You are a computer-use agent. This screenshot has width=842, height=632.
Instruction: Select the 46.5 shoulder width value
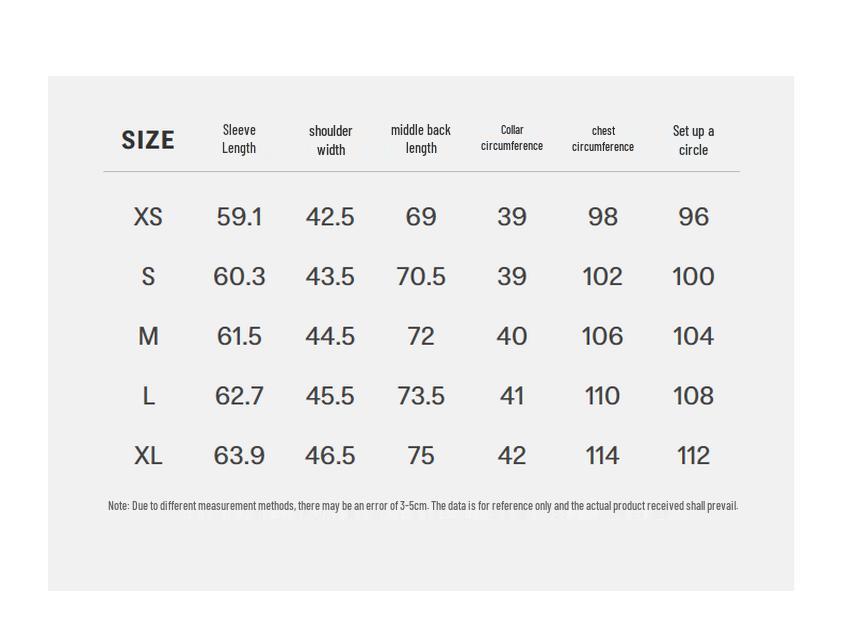click(330, 456)
